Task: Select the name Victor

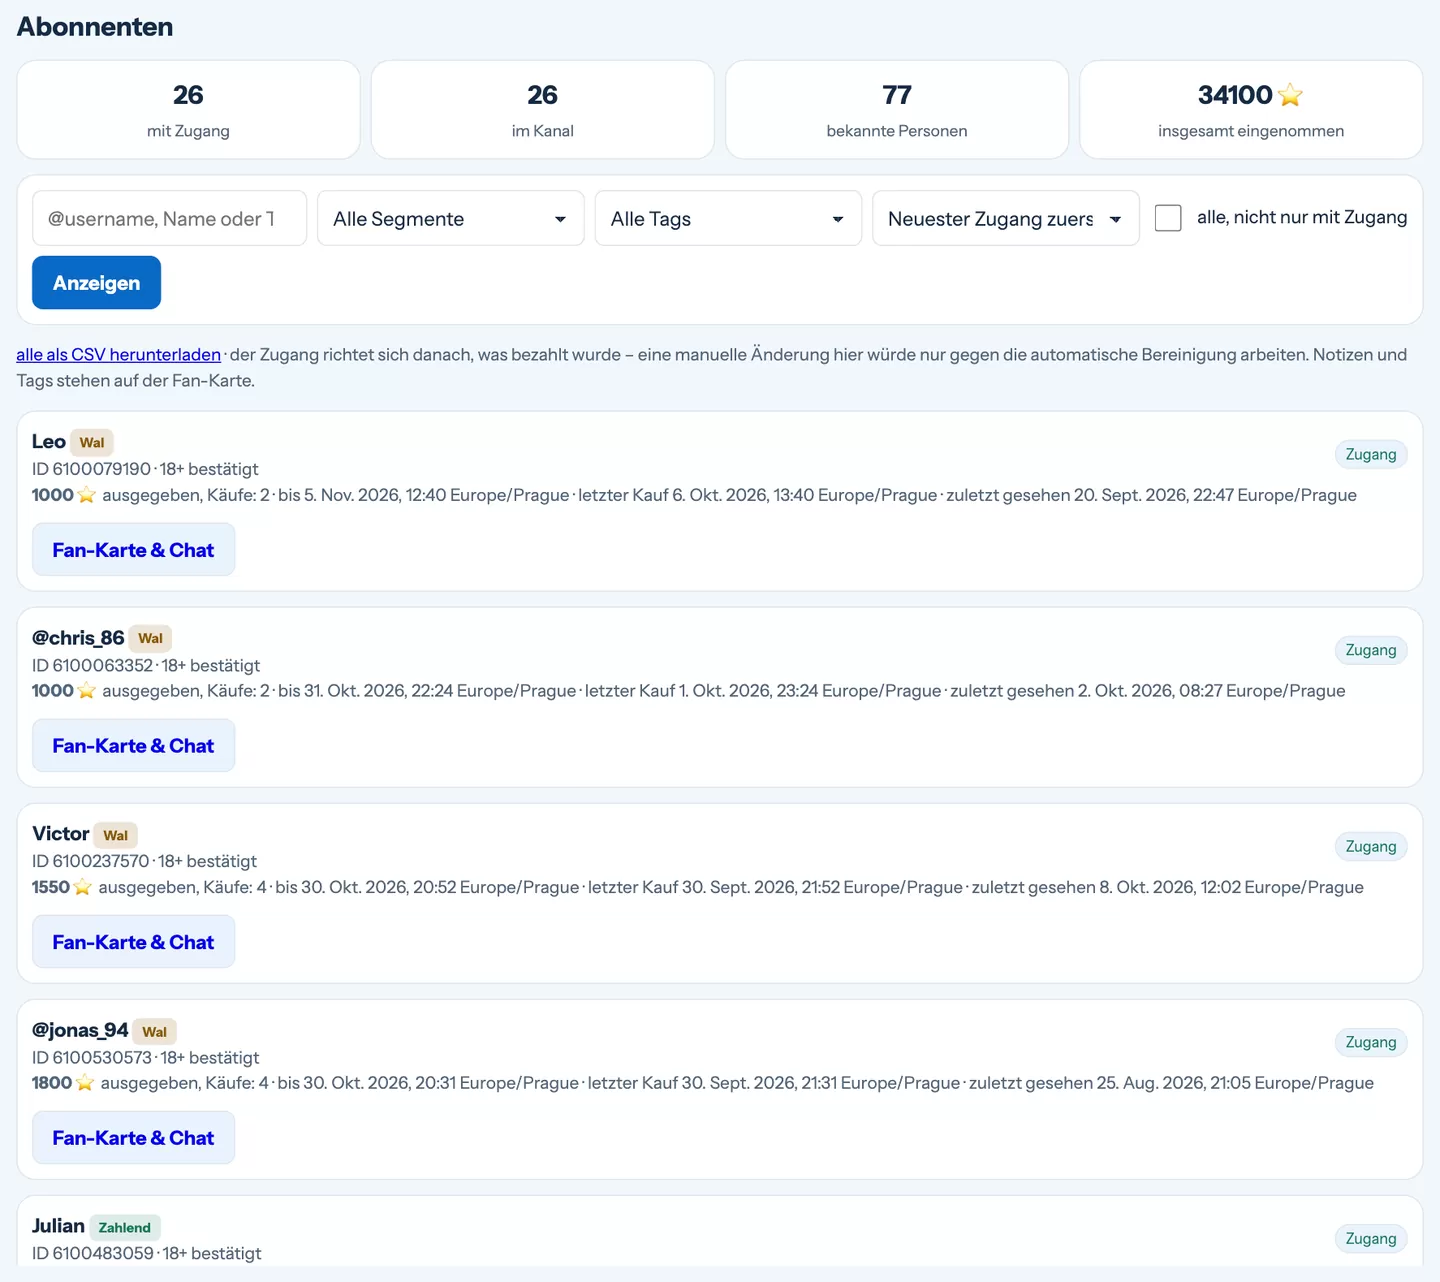Action: click(61, 834)
